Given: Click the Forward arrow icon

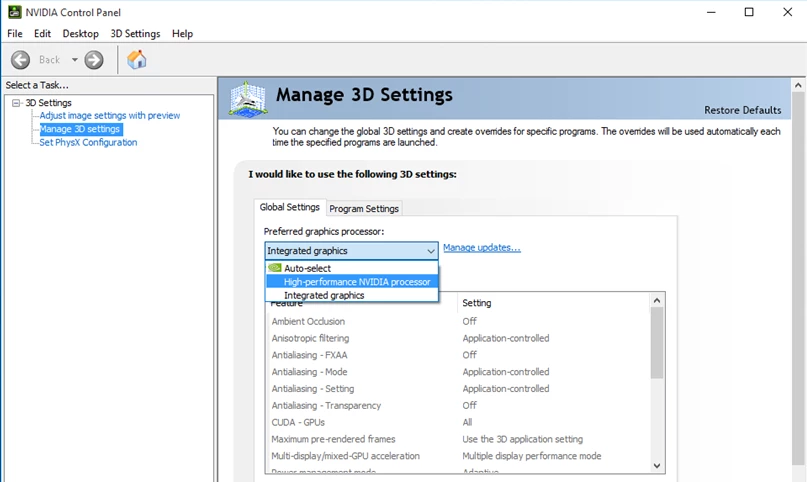Looking at the screenshot, I should click(94, 60).
